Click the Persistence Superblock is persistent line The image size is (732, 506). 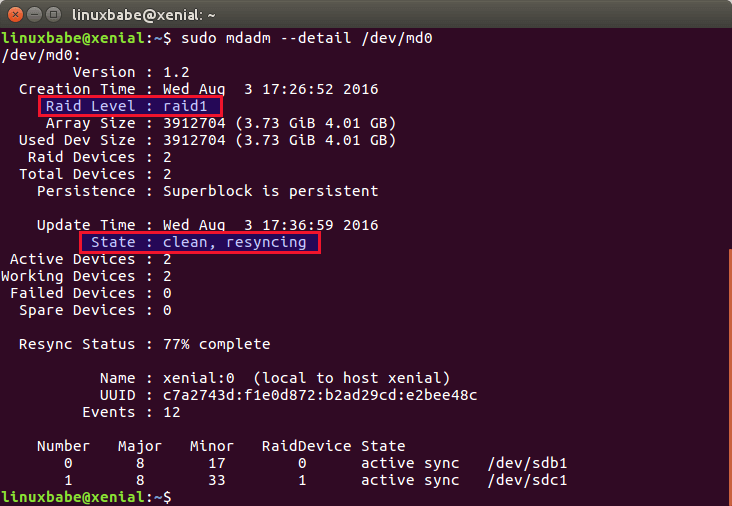coord(207,191)
